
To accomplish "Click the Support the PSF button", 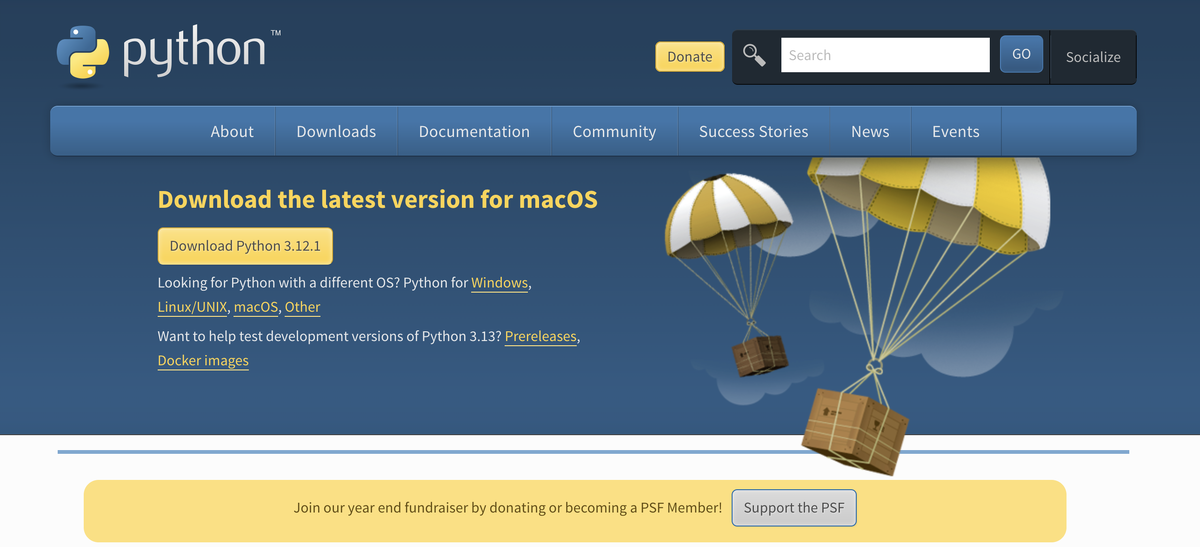I will pyautogui.click(x=794, y=508).
